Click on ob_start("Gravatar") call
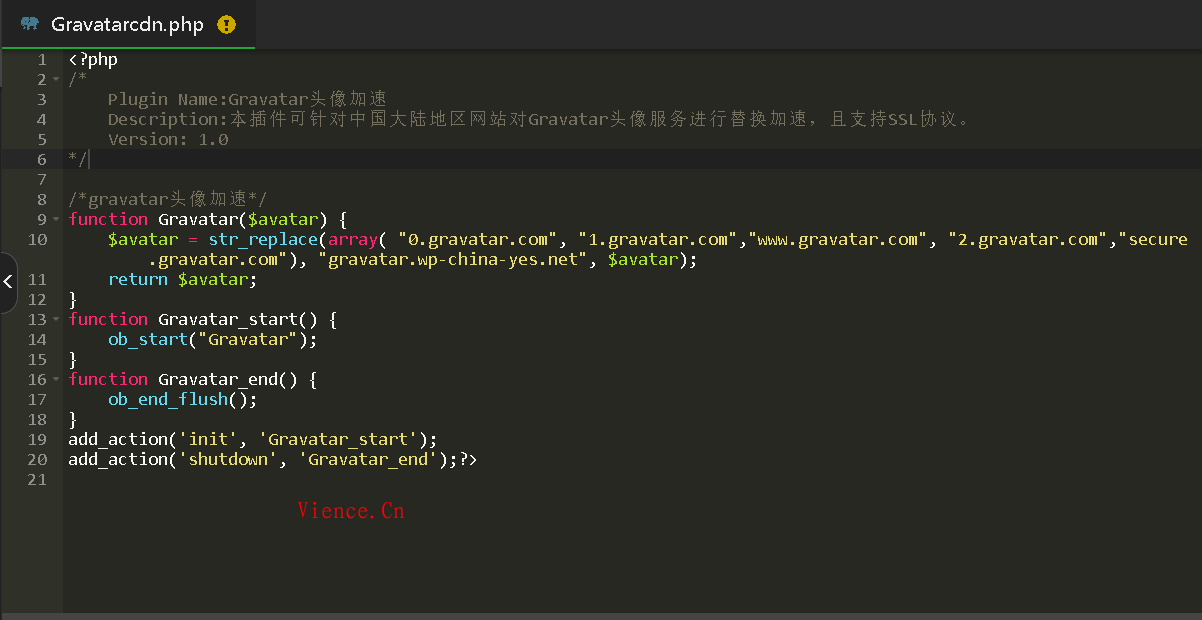 pyautogui.click(x=212, y=340)
